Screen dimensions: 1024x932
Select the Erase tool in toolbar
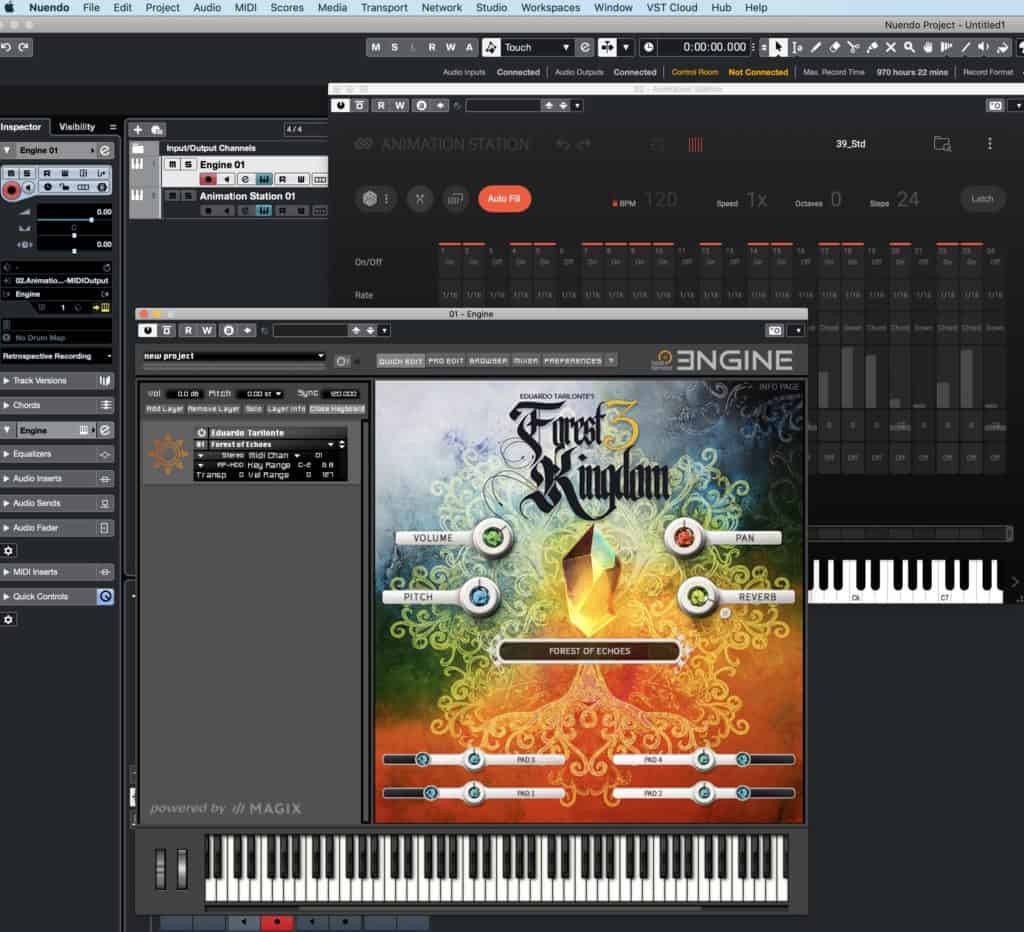pos(835,47)
